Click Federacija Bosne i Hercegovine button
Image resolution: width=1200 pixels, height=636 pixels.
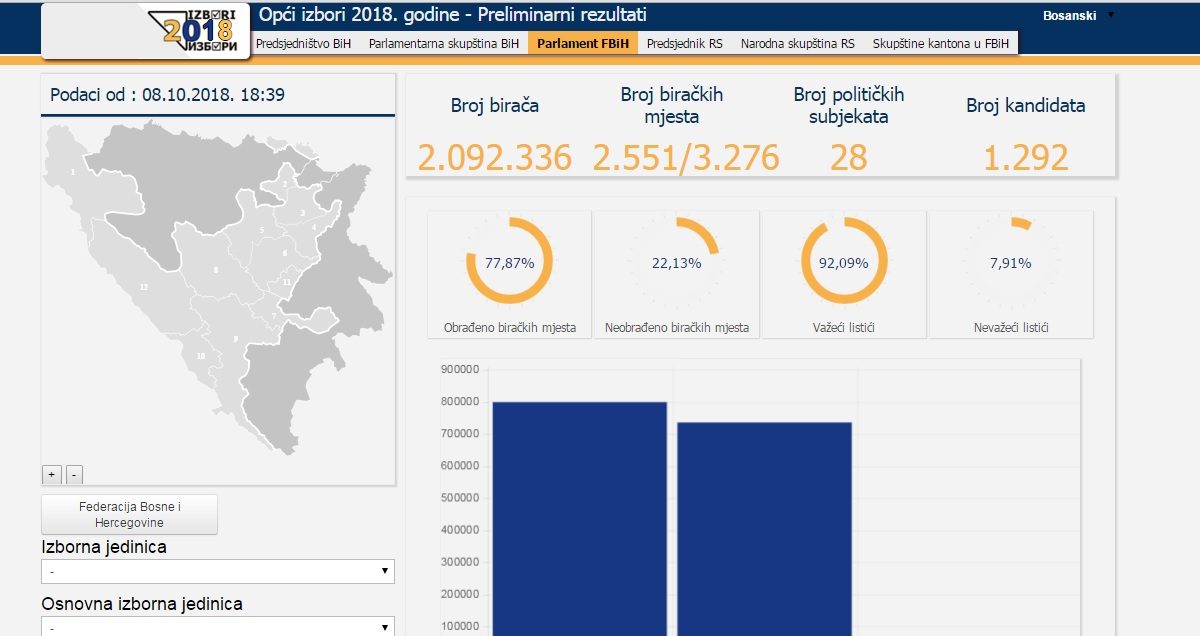tap(129, 515)
